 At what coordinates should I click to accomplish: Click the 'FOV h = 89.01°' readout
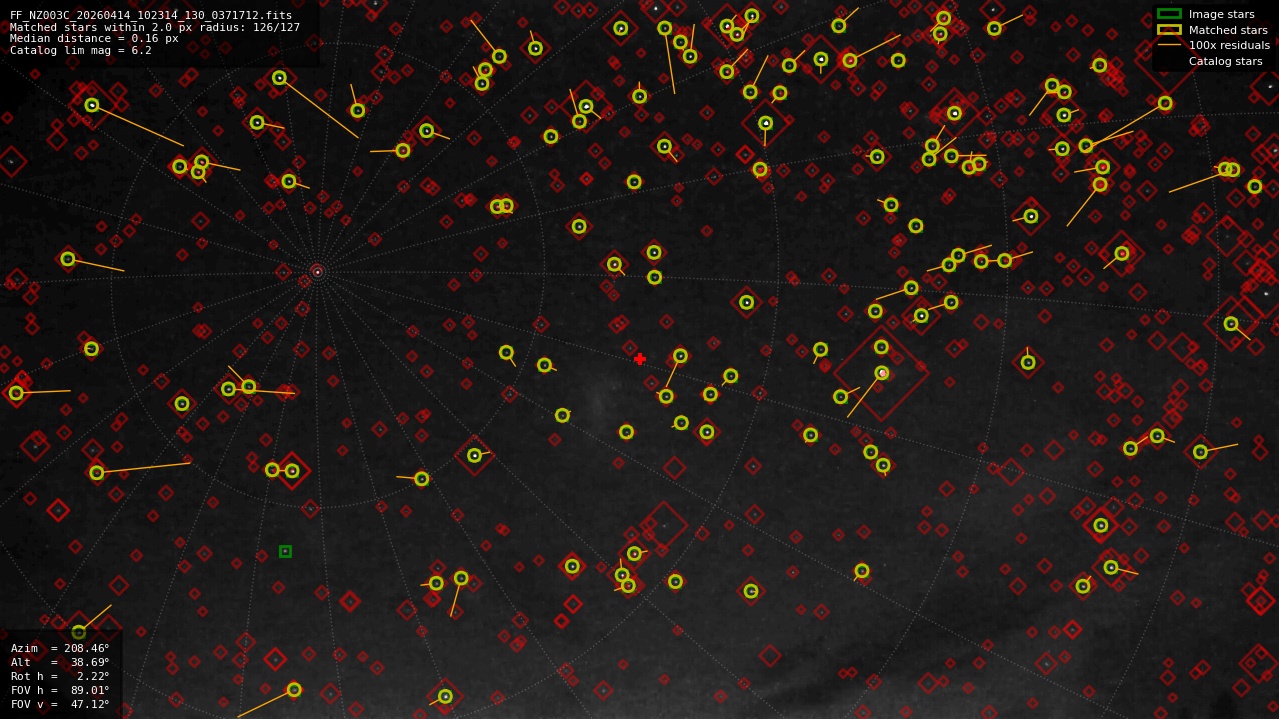[x=60, y=690]
